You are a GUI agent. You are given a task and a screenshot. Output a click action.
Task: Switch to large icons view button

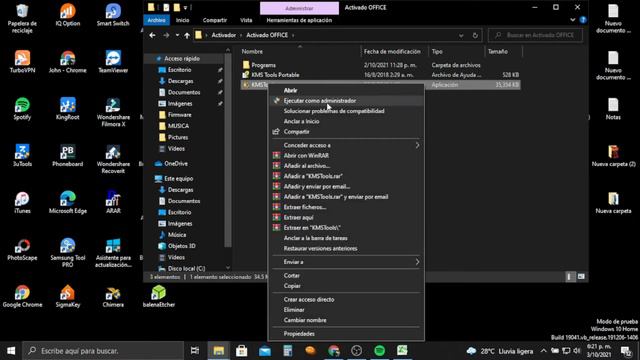[581, 277]
